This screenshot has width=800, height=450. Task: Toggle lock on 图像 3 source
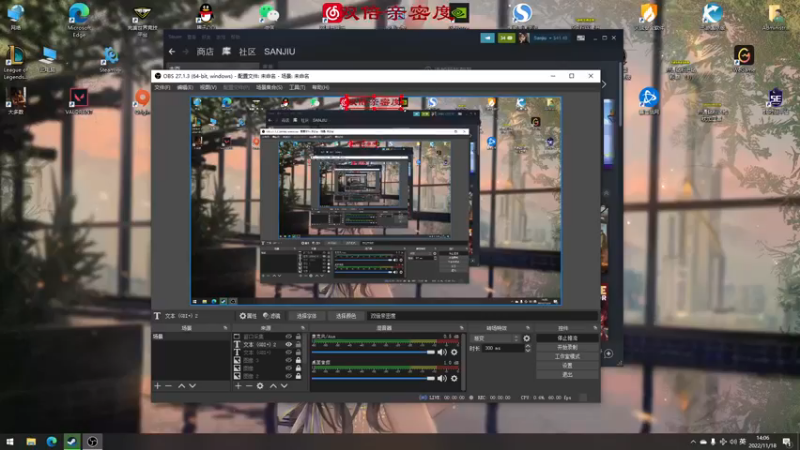pos(298,360)
